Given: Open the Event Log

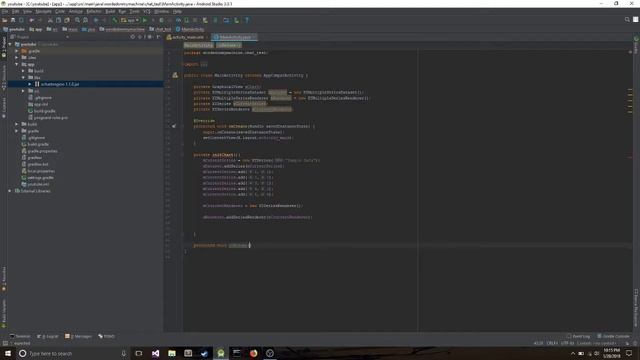Looking at the screenshot, I should [x=579, y=336].
